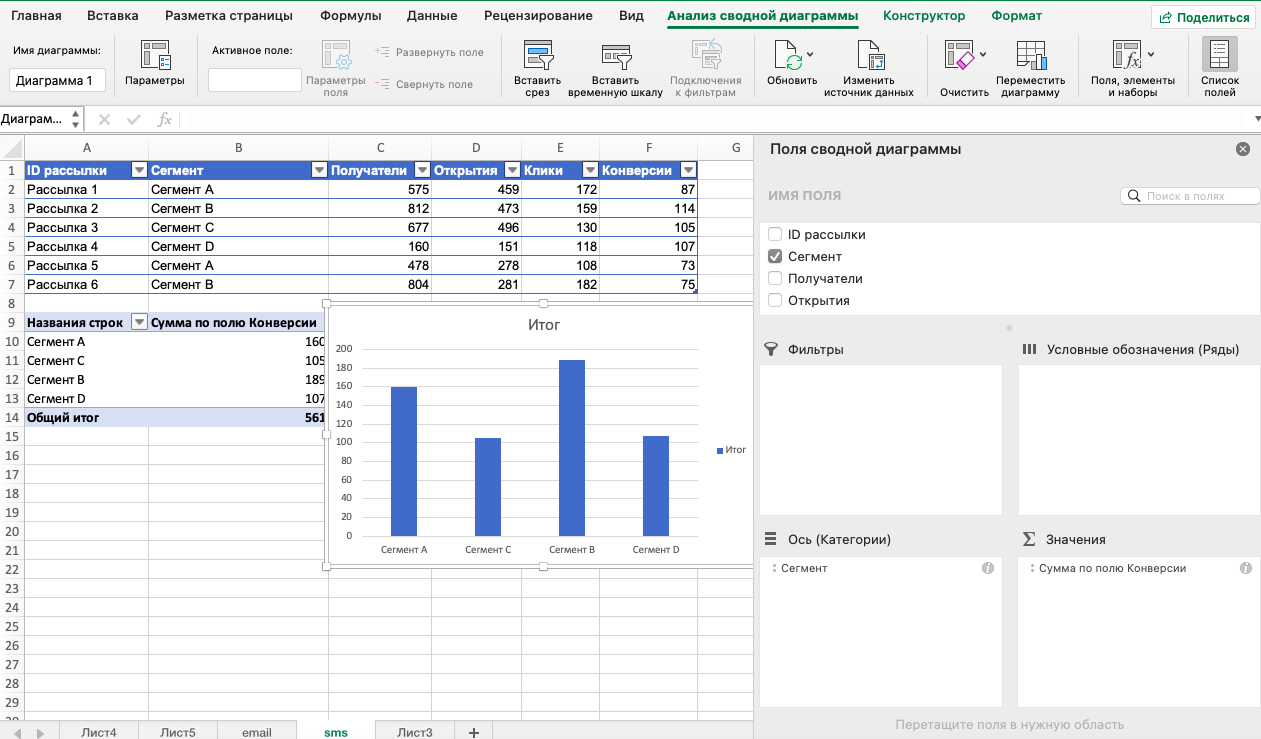The image size is (1261, 739).
Task: Check the Получатели field checkbox
Action: click(775, 278)
